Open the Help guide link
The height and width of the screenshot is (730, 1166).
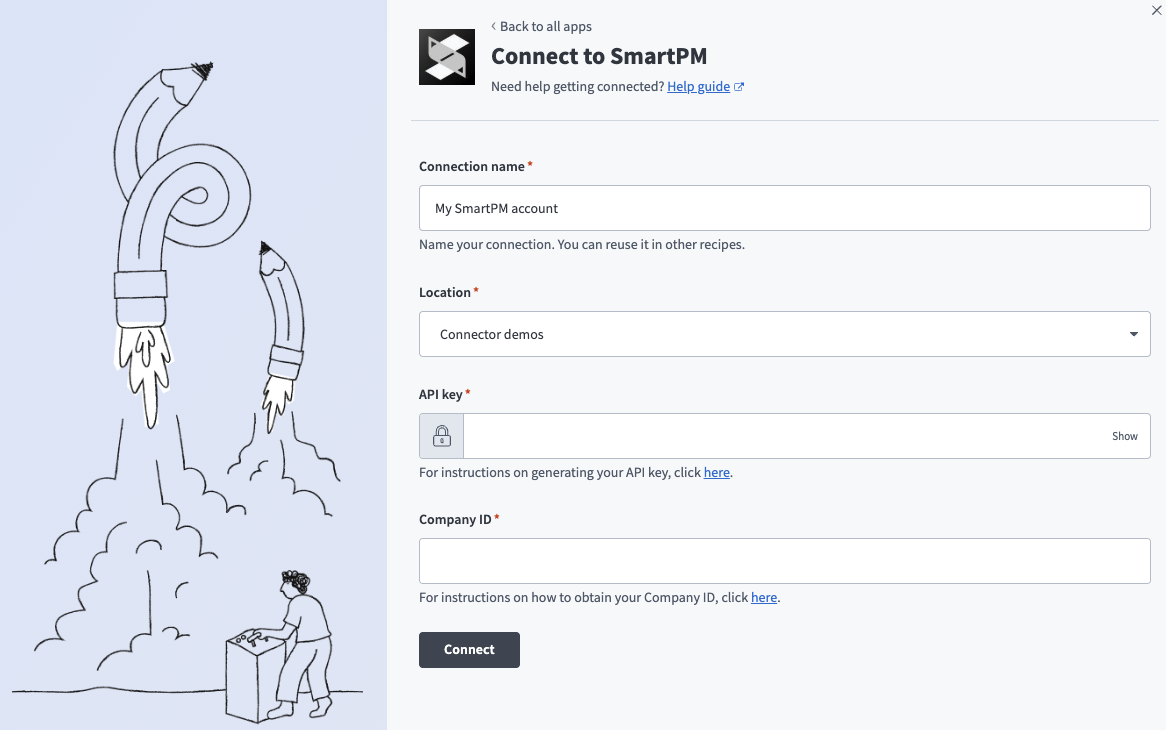point(698,86)
